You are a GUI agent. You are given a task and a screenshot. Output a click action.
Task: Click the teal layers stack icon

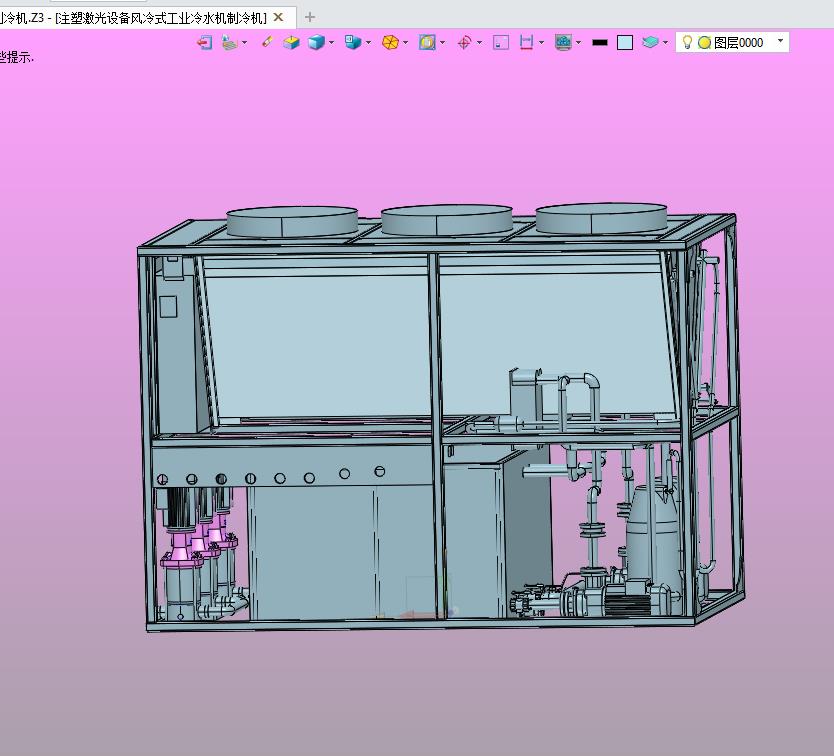click(x=650, y=43)
